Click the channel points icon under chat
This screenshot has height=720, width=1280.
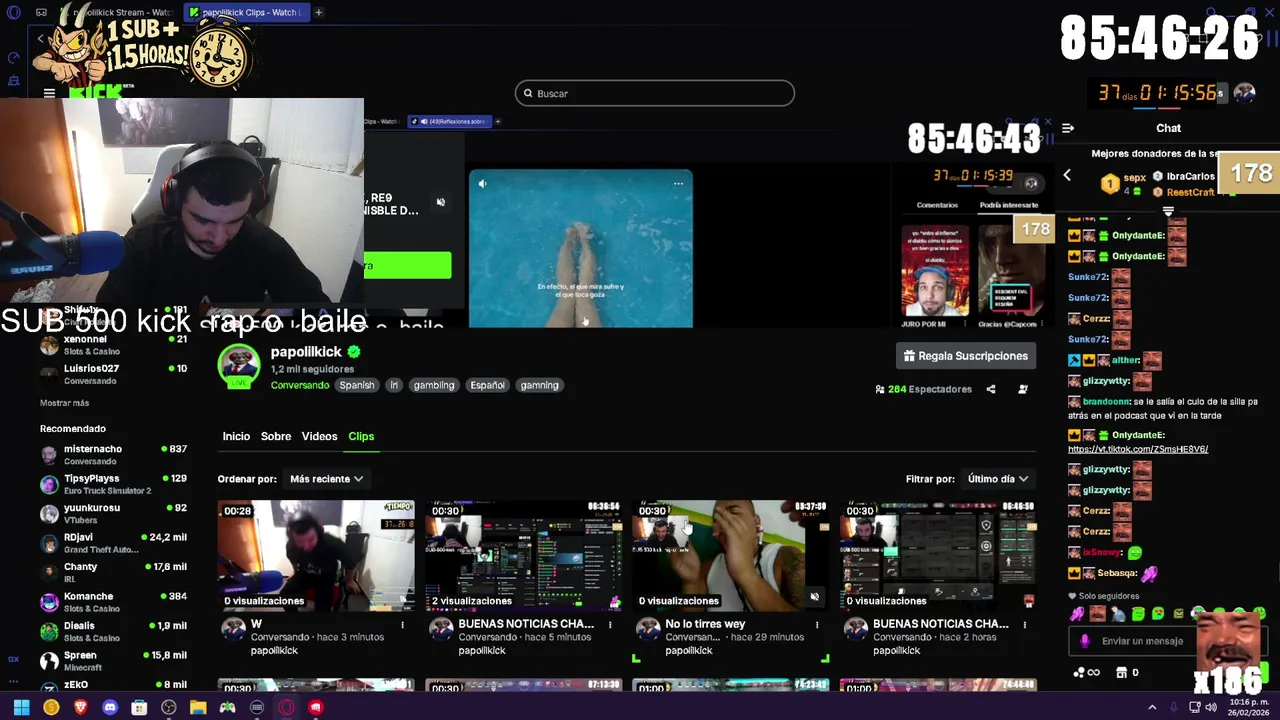1079,673
